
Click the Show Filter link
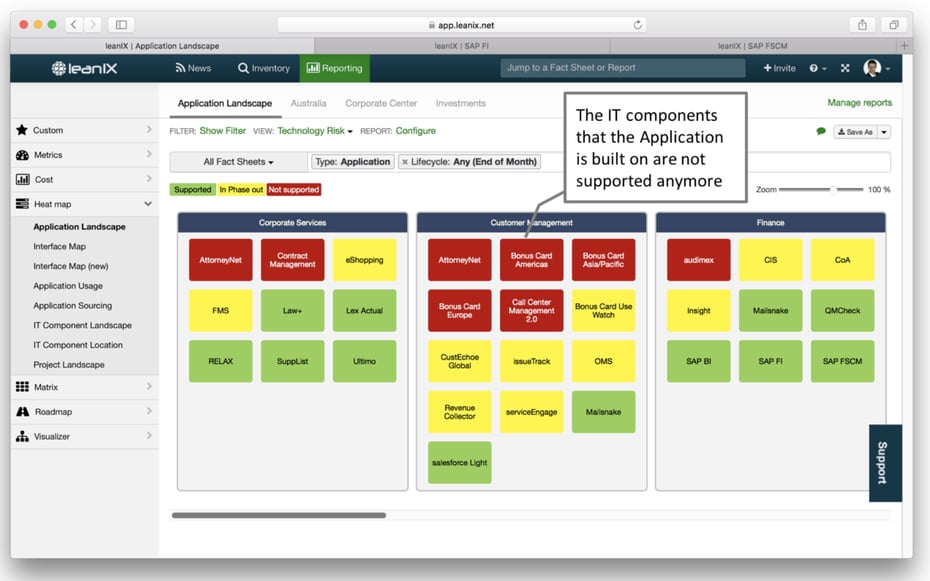click(223, 131)
